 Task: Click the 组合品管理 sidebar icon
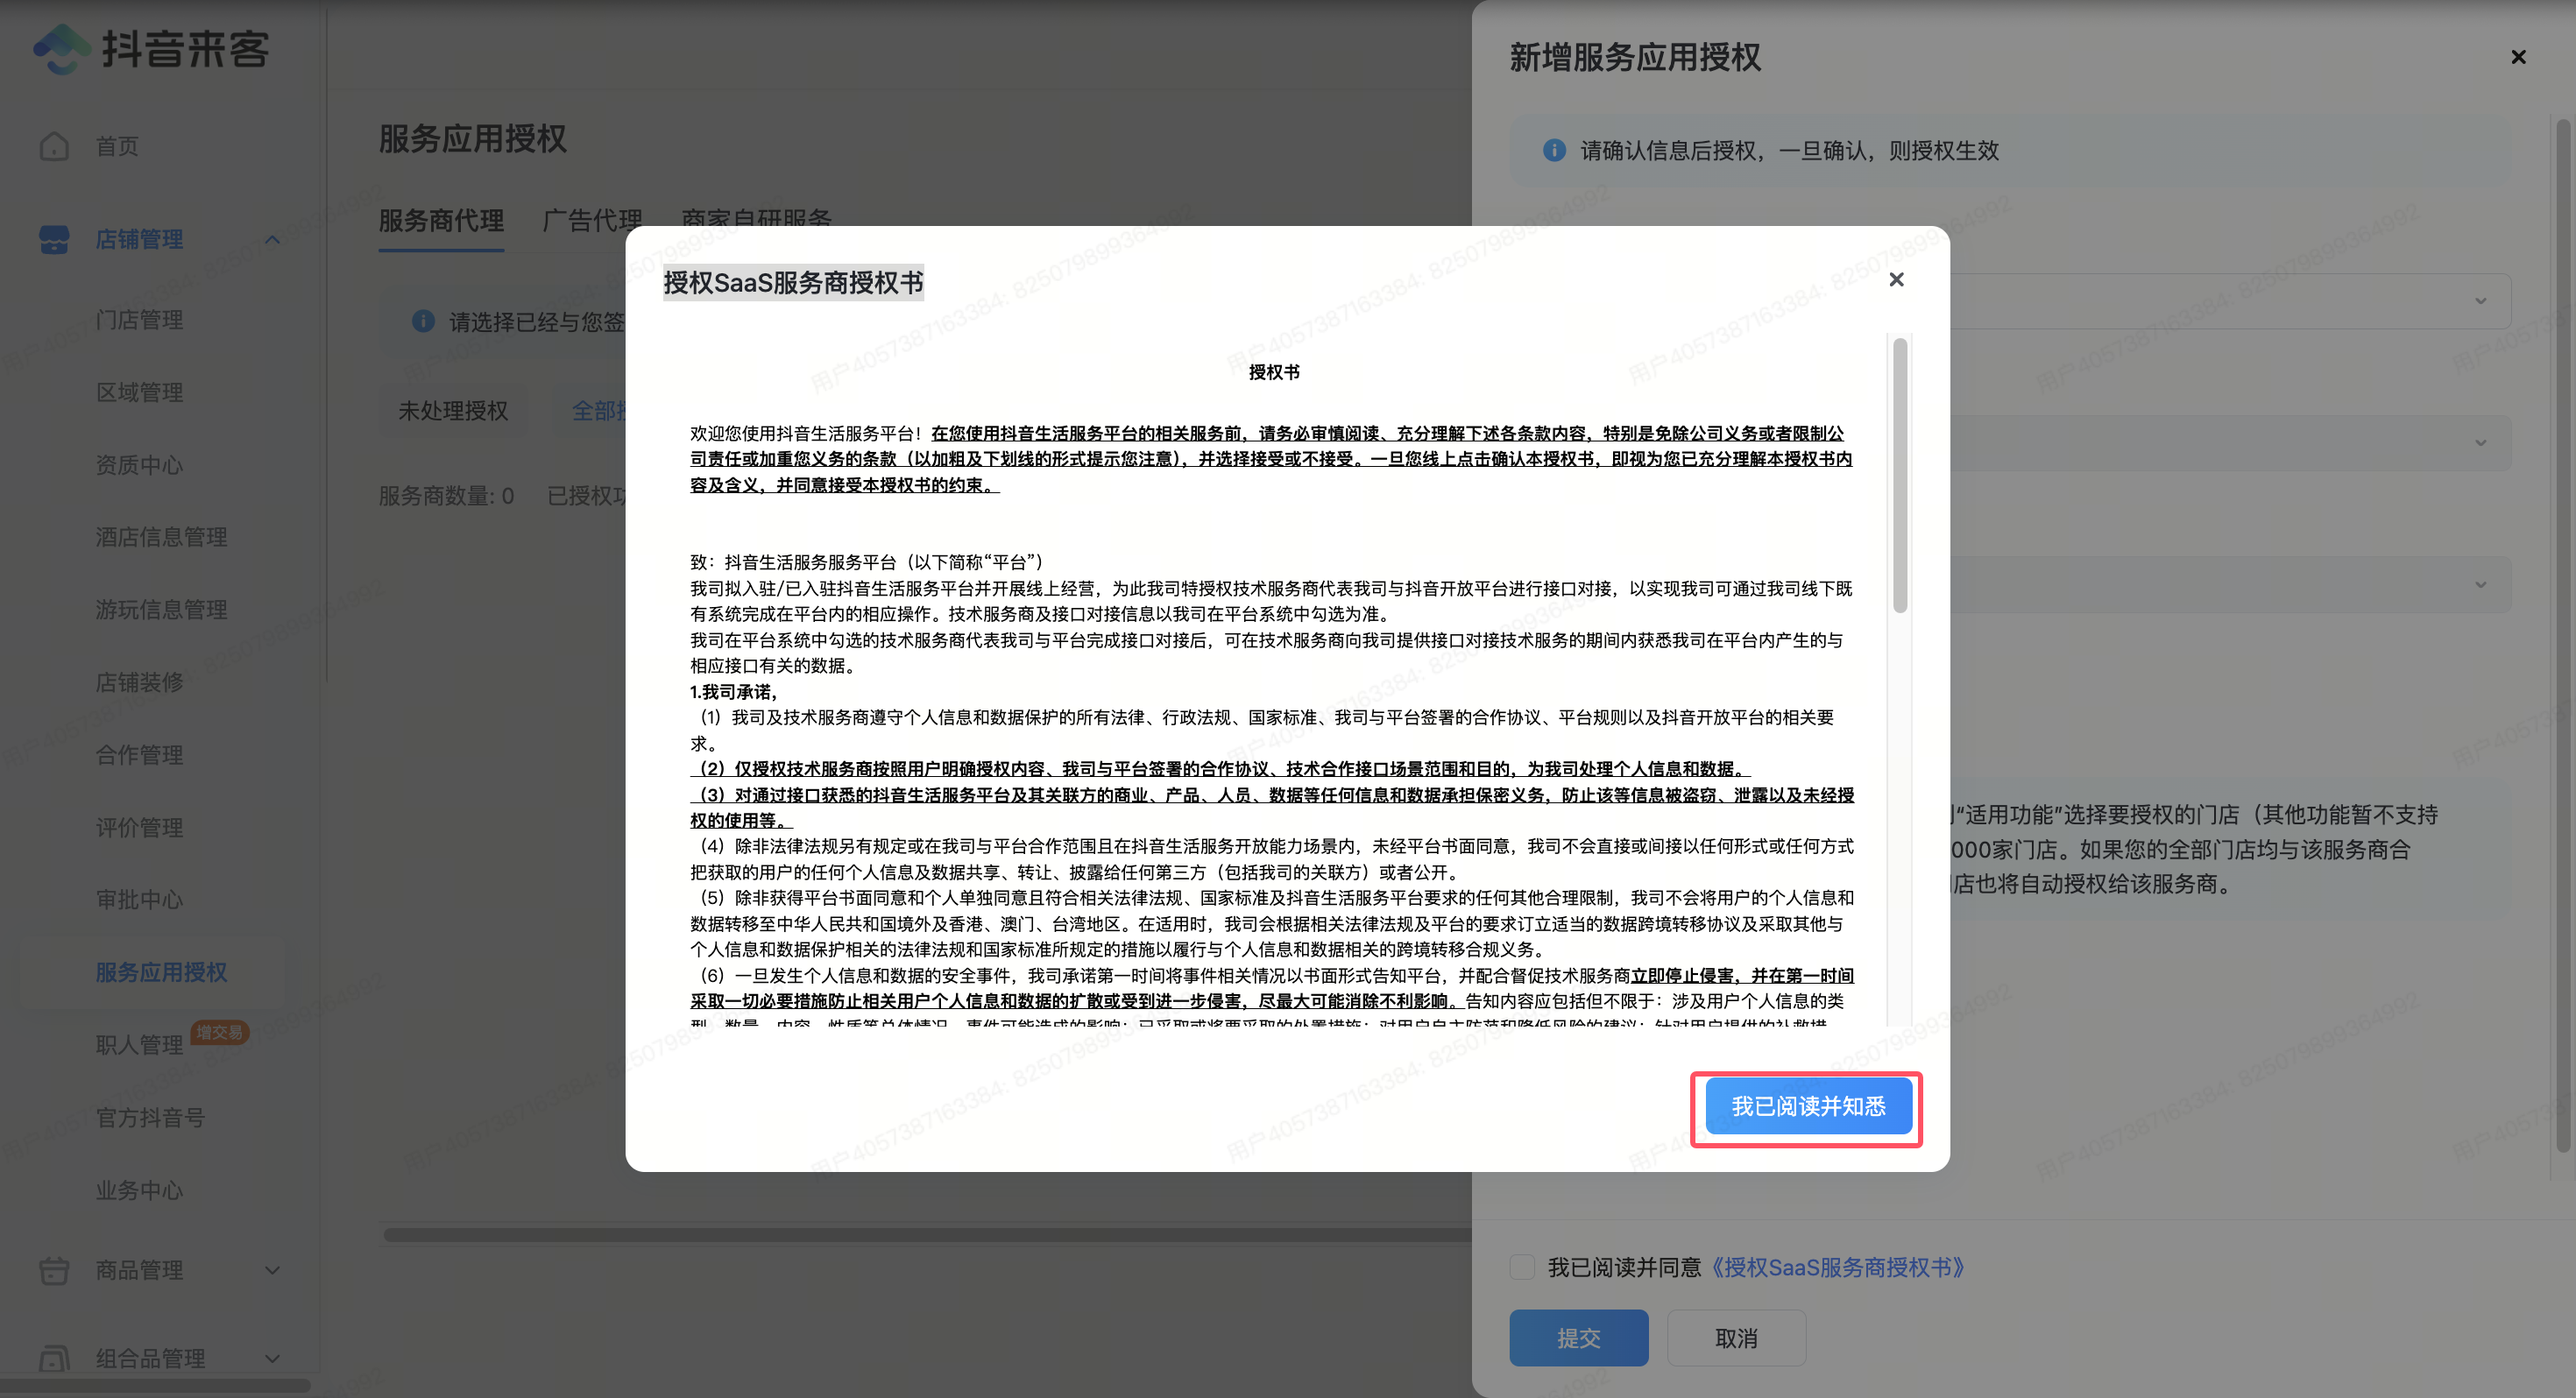54,1358
